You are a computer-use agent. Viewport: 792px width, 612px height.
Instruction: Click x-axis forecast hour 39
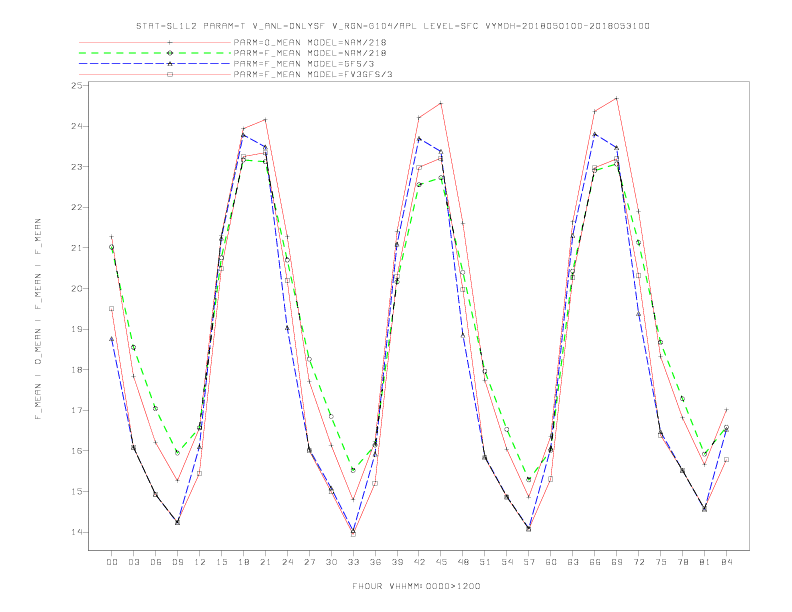tap(397, 562)
